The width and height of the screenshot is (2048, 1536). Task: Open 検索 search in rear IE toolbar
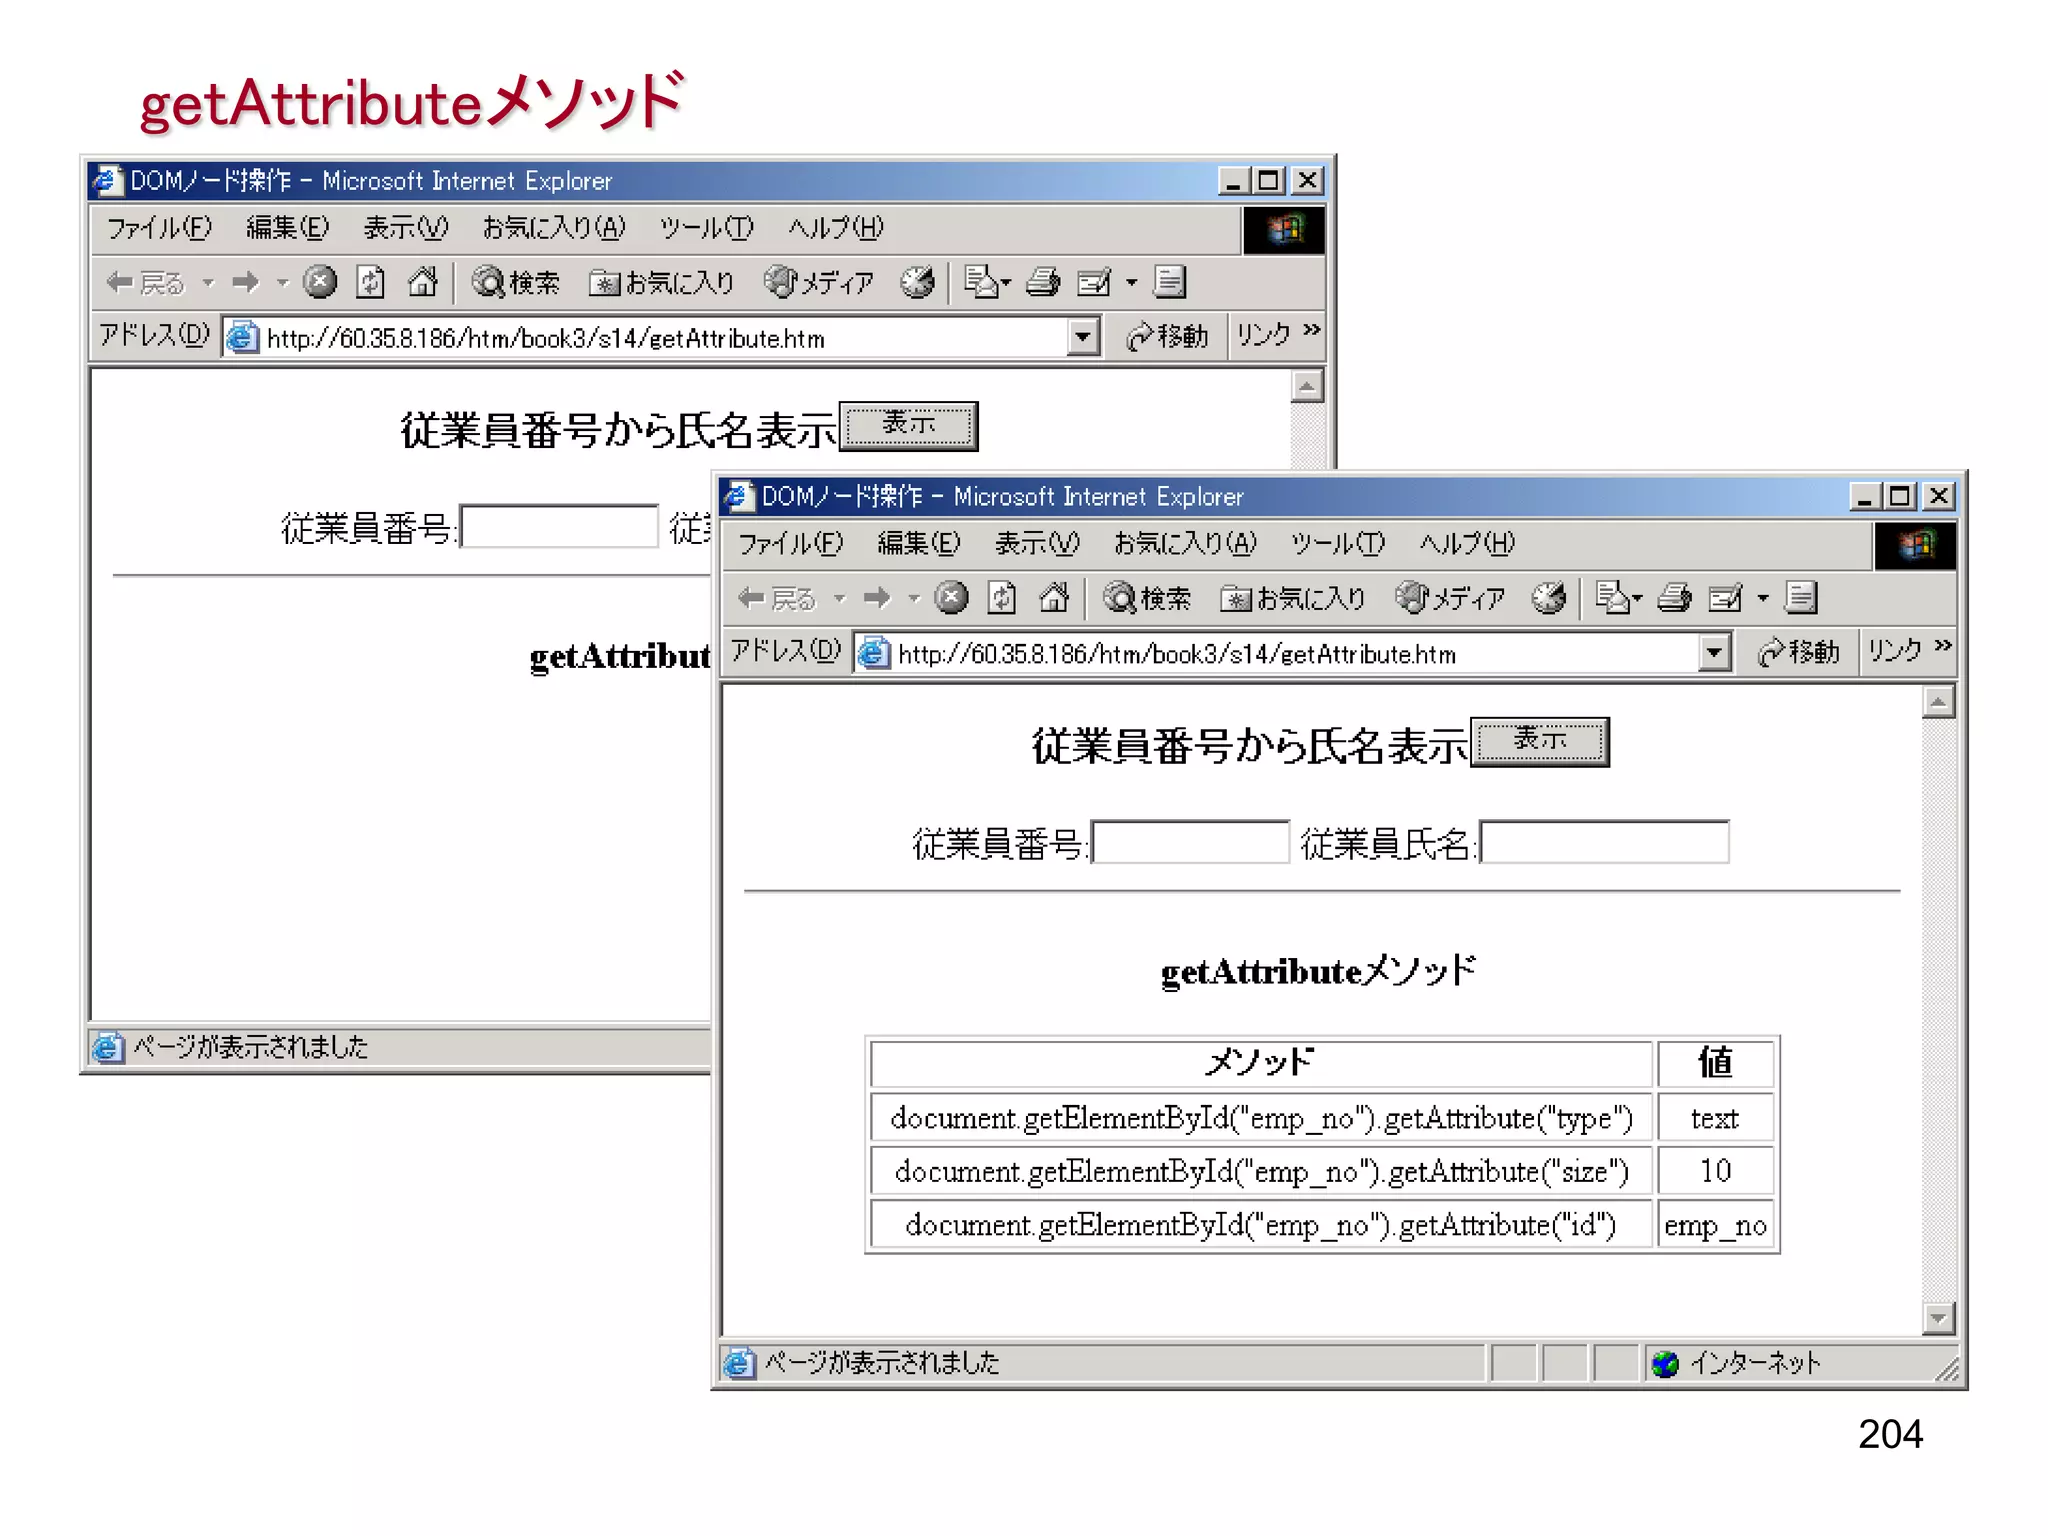515,282
